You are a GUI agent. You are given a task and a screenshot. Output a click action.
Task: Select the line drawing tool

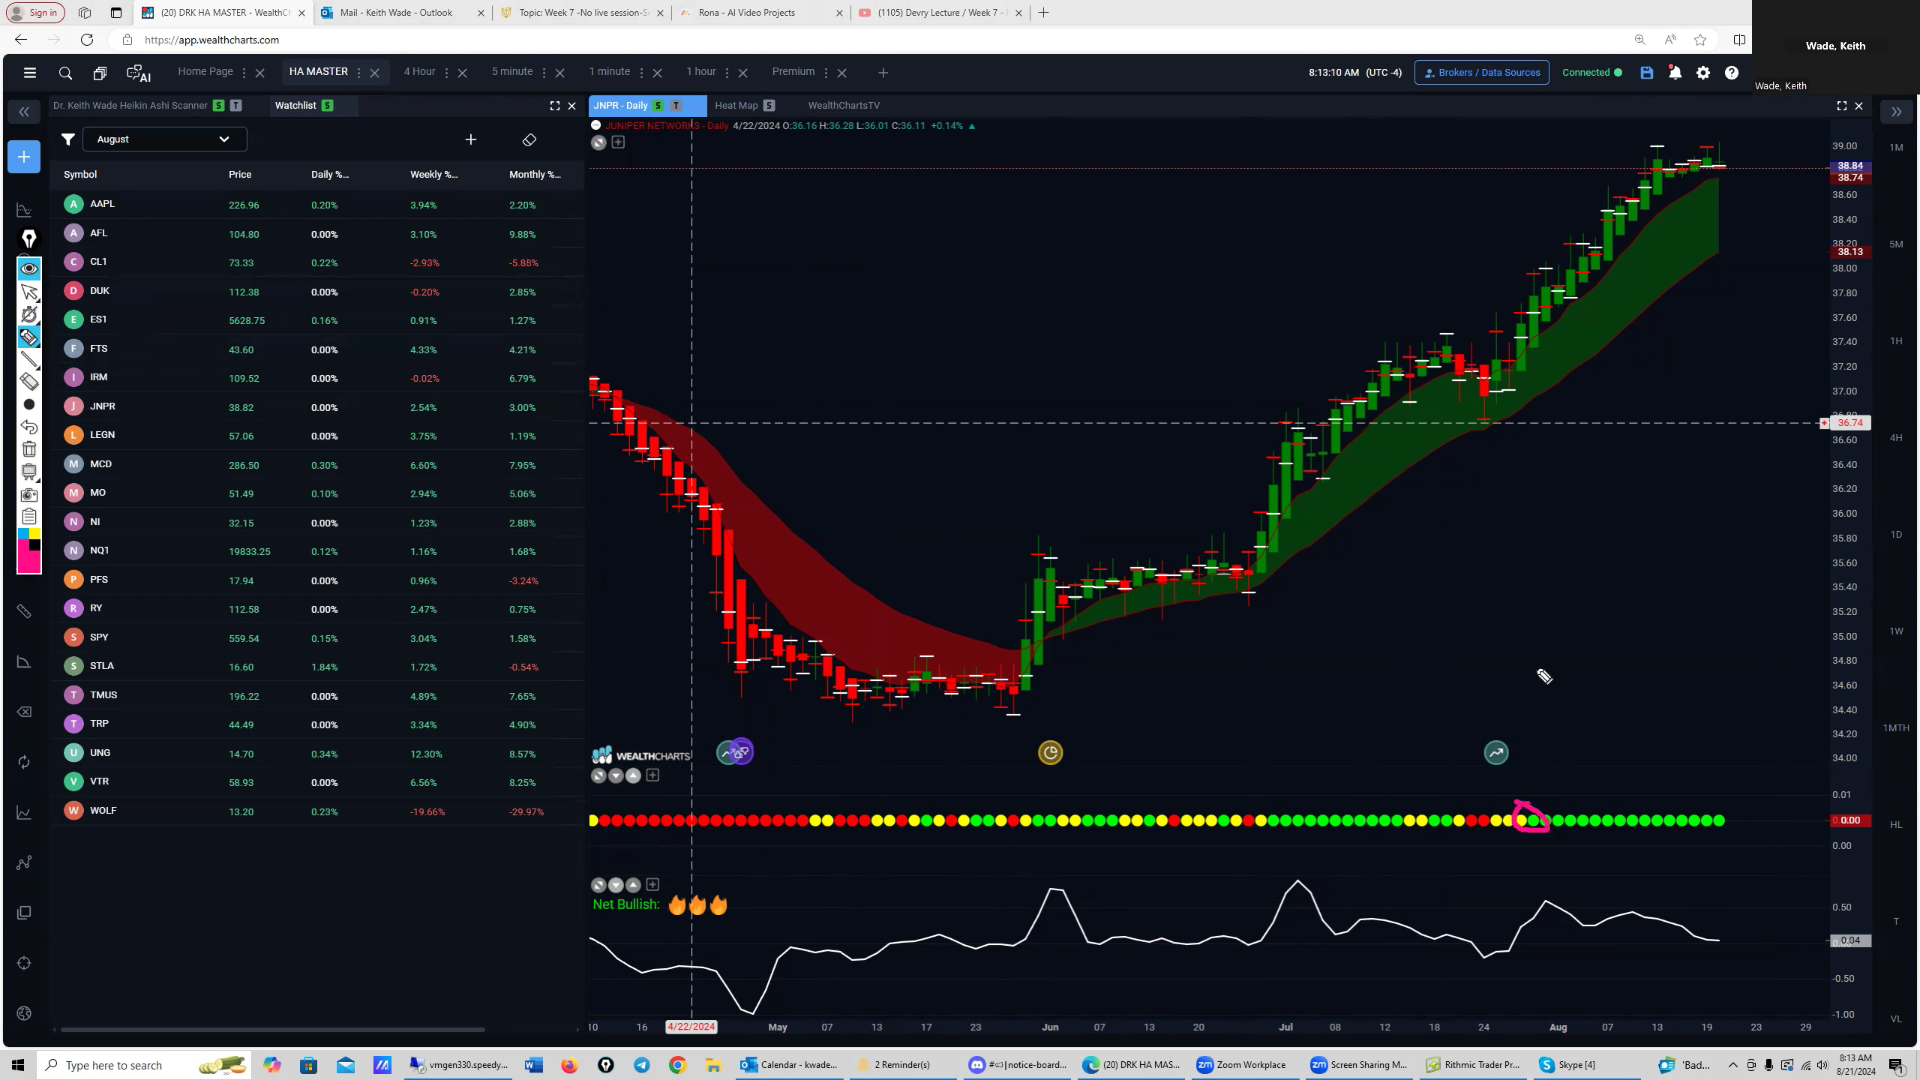pyautogui.click(x=29, y=359)
